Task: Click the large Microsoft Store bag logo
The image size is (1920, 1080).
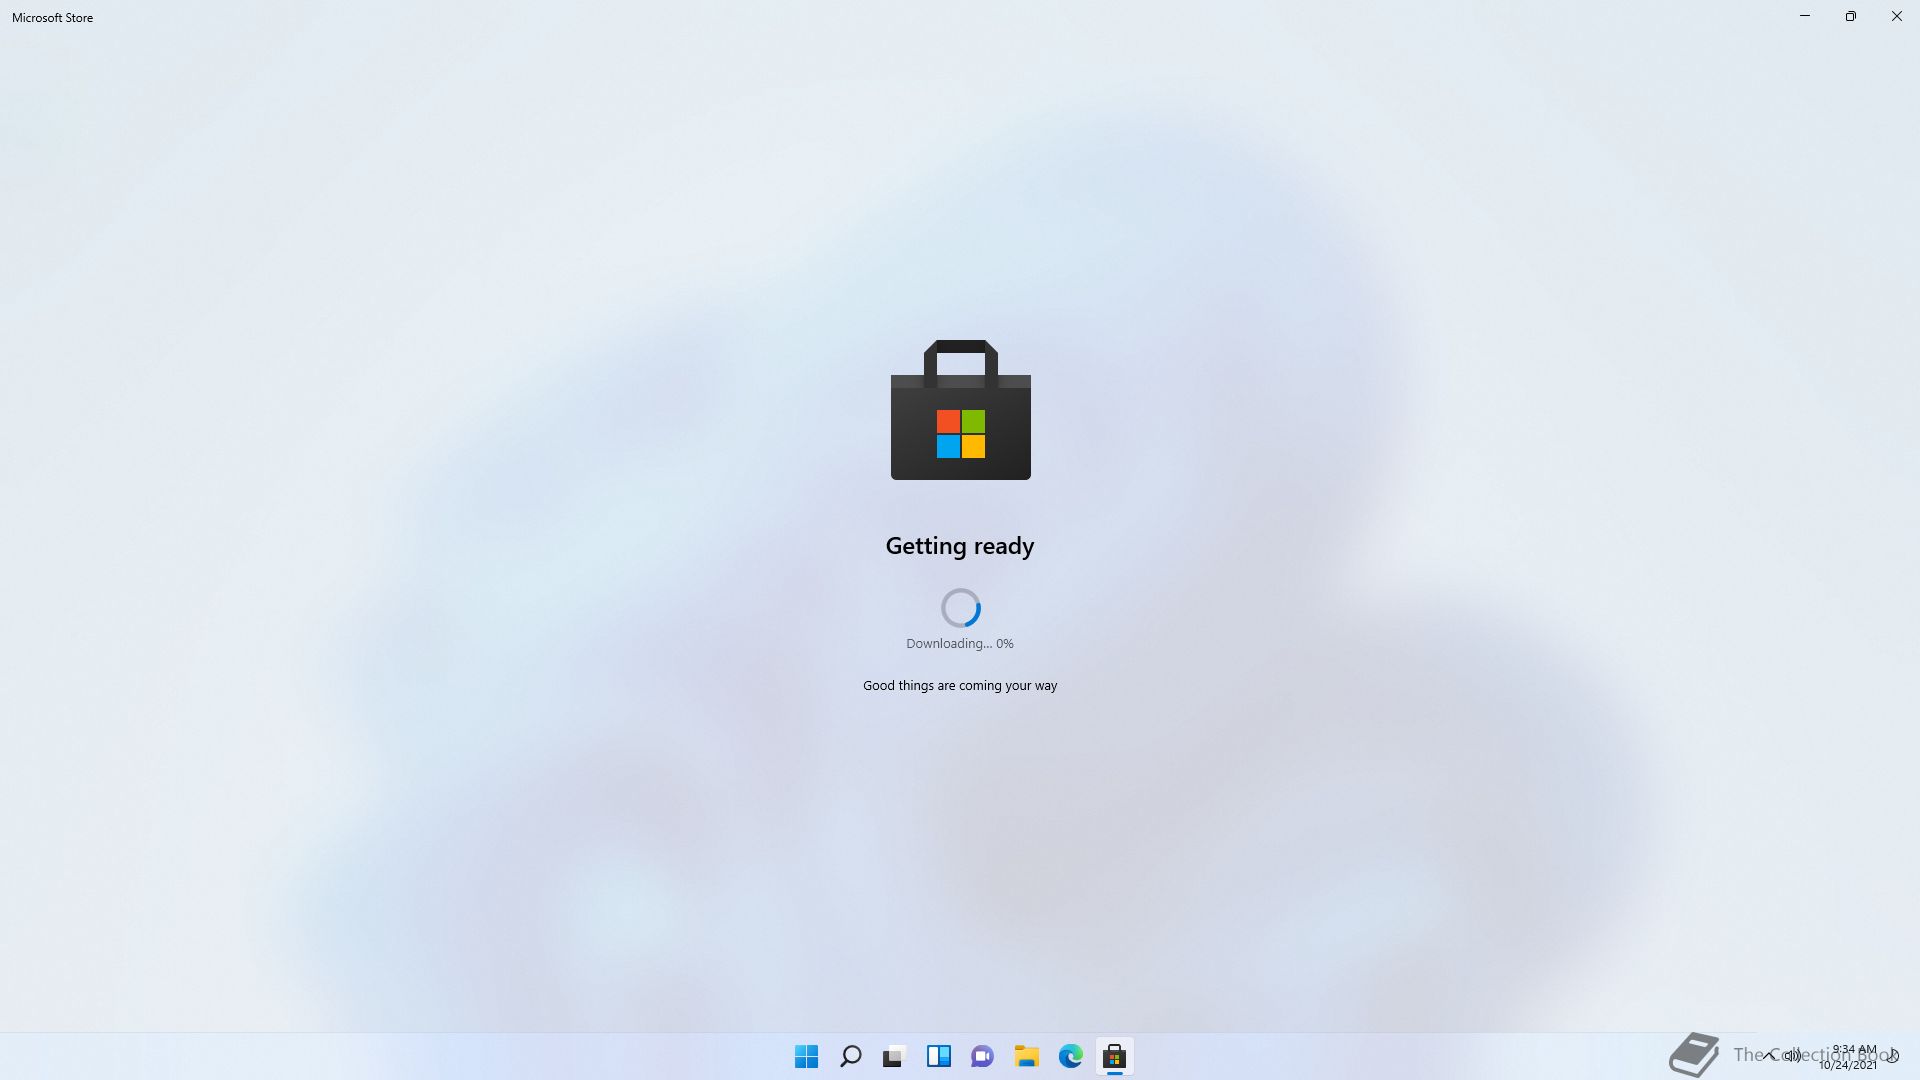Action: [960, 410]
